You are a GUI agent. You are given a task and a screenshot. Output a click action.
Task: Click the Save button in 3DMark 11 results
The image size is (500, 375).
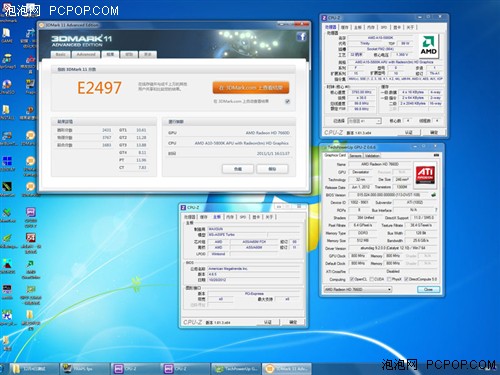coord(272,169)
